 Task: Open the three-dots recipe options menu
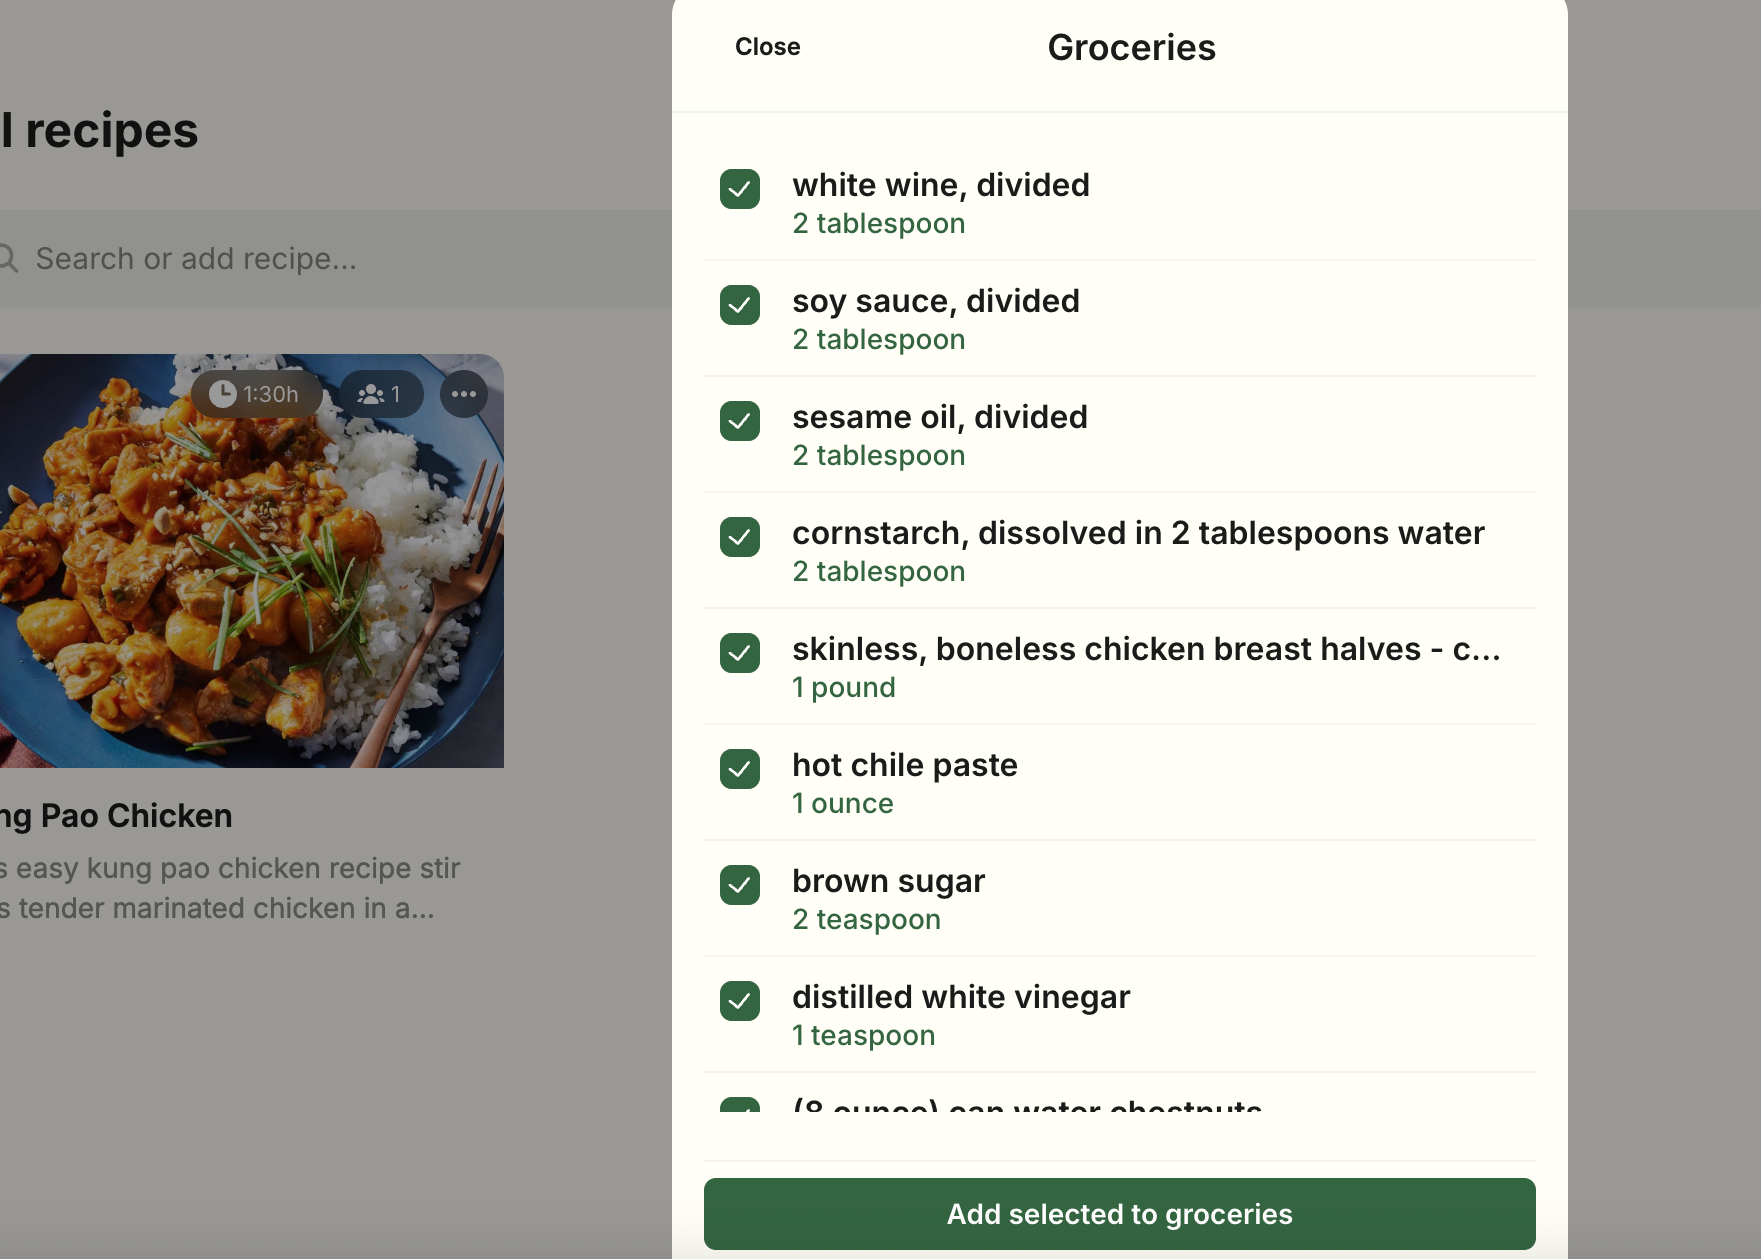click(464, 394)
